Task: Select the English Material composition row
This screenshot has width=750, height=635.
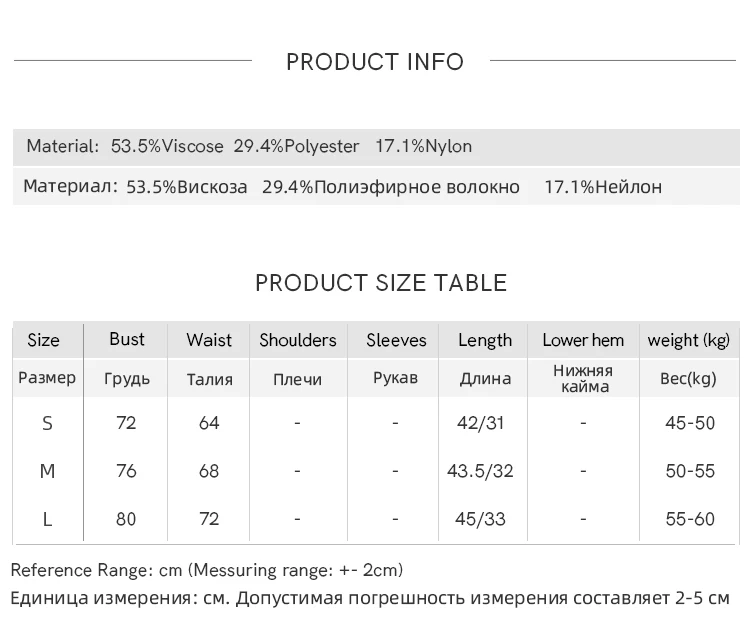Action: tap(249, 146)
